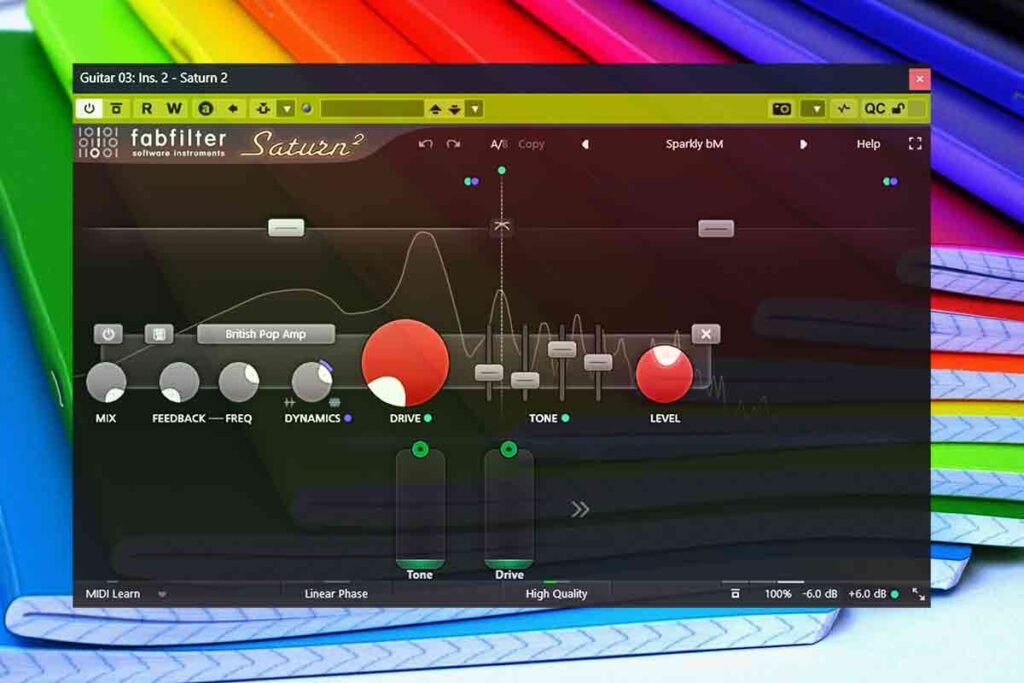Image resolution: width=1024 pixels, height=683 pixels.
Task: Click the left band level handle
Action: click(x=286, y=227)
